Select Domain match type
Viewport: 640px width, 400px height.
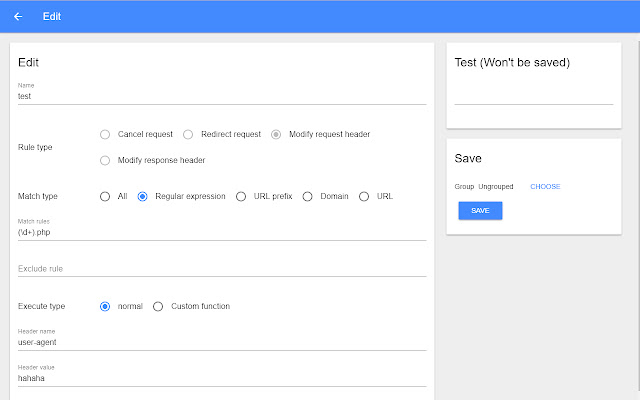pos(308,196)
